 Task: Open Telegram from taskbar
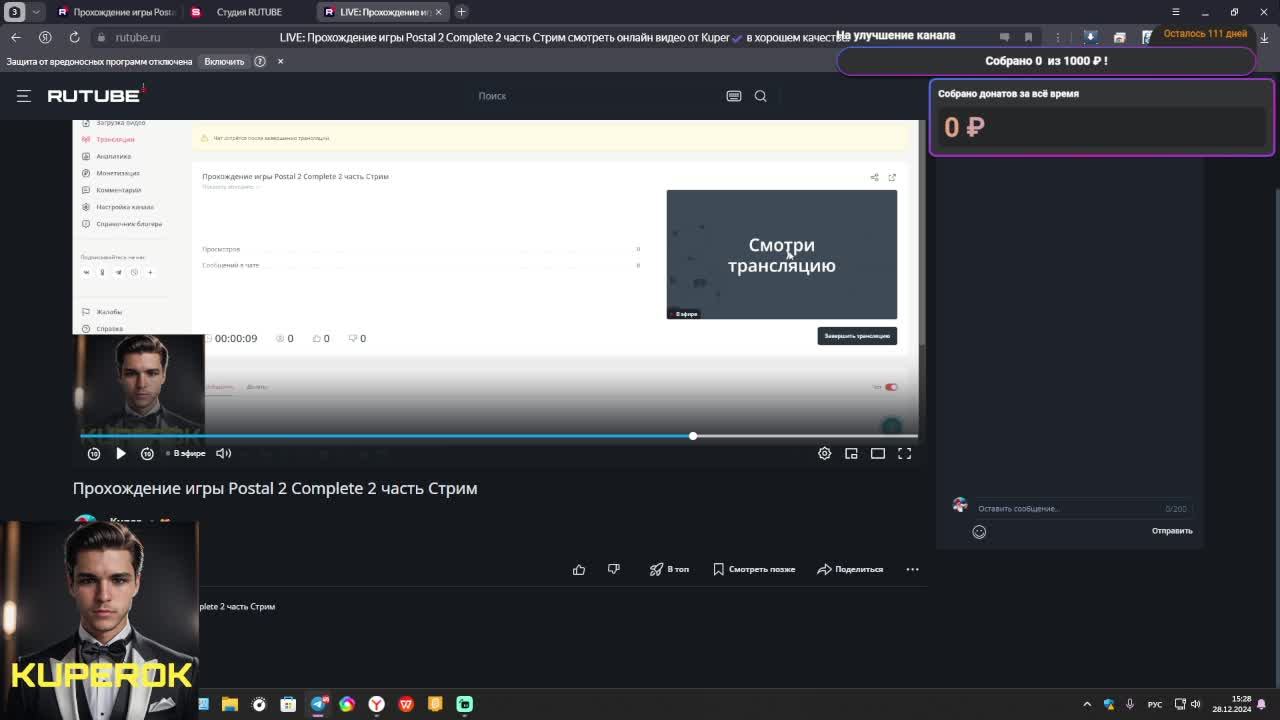[318, 704]
